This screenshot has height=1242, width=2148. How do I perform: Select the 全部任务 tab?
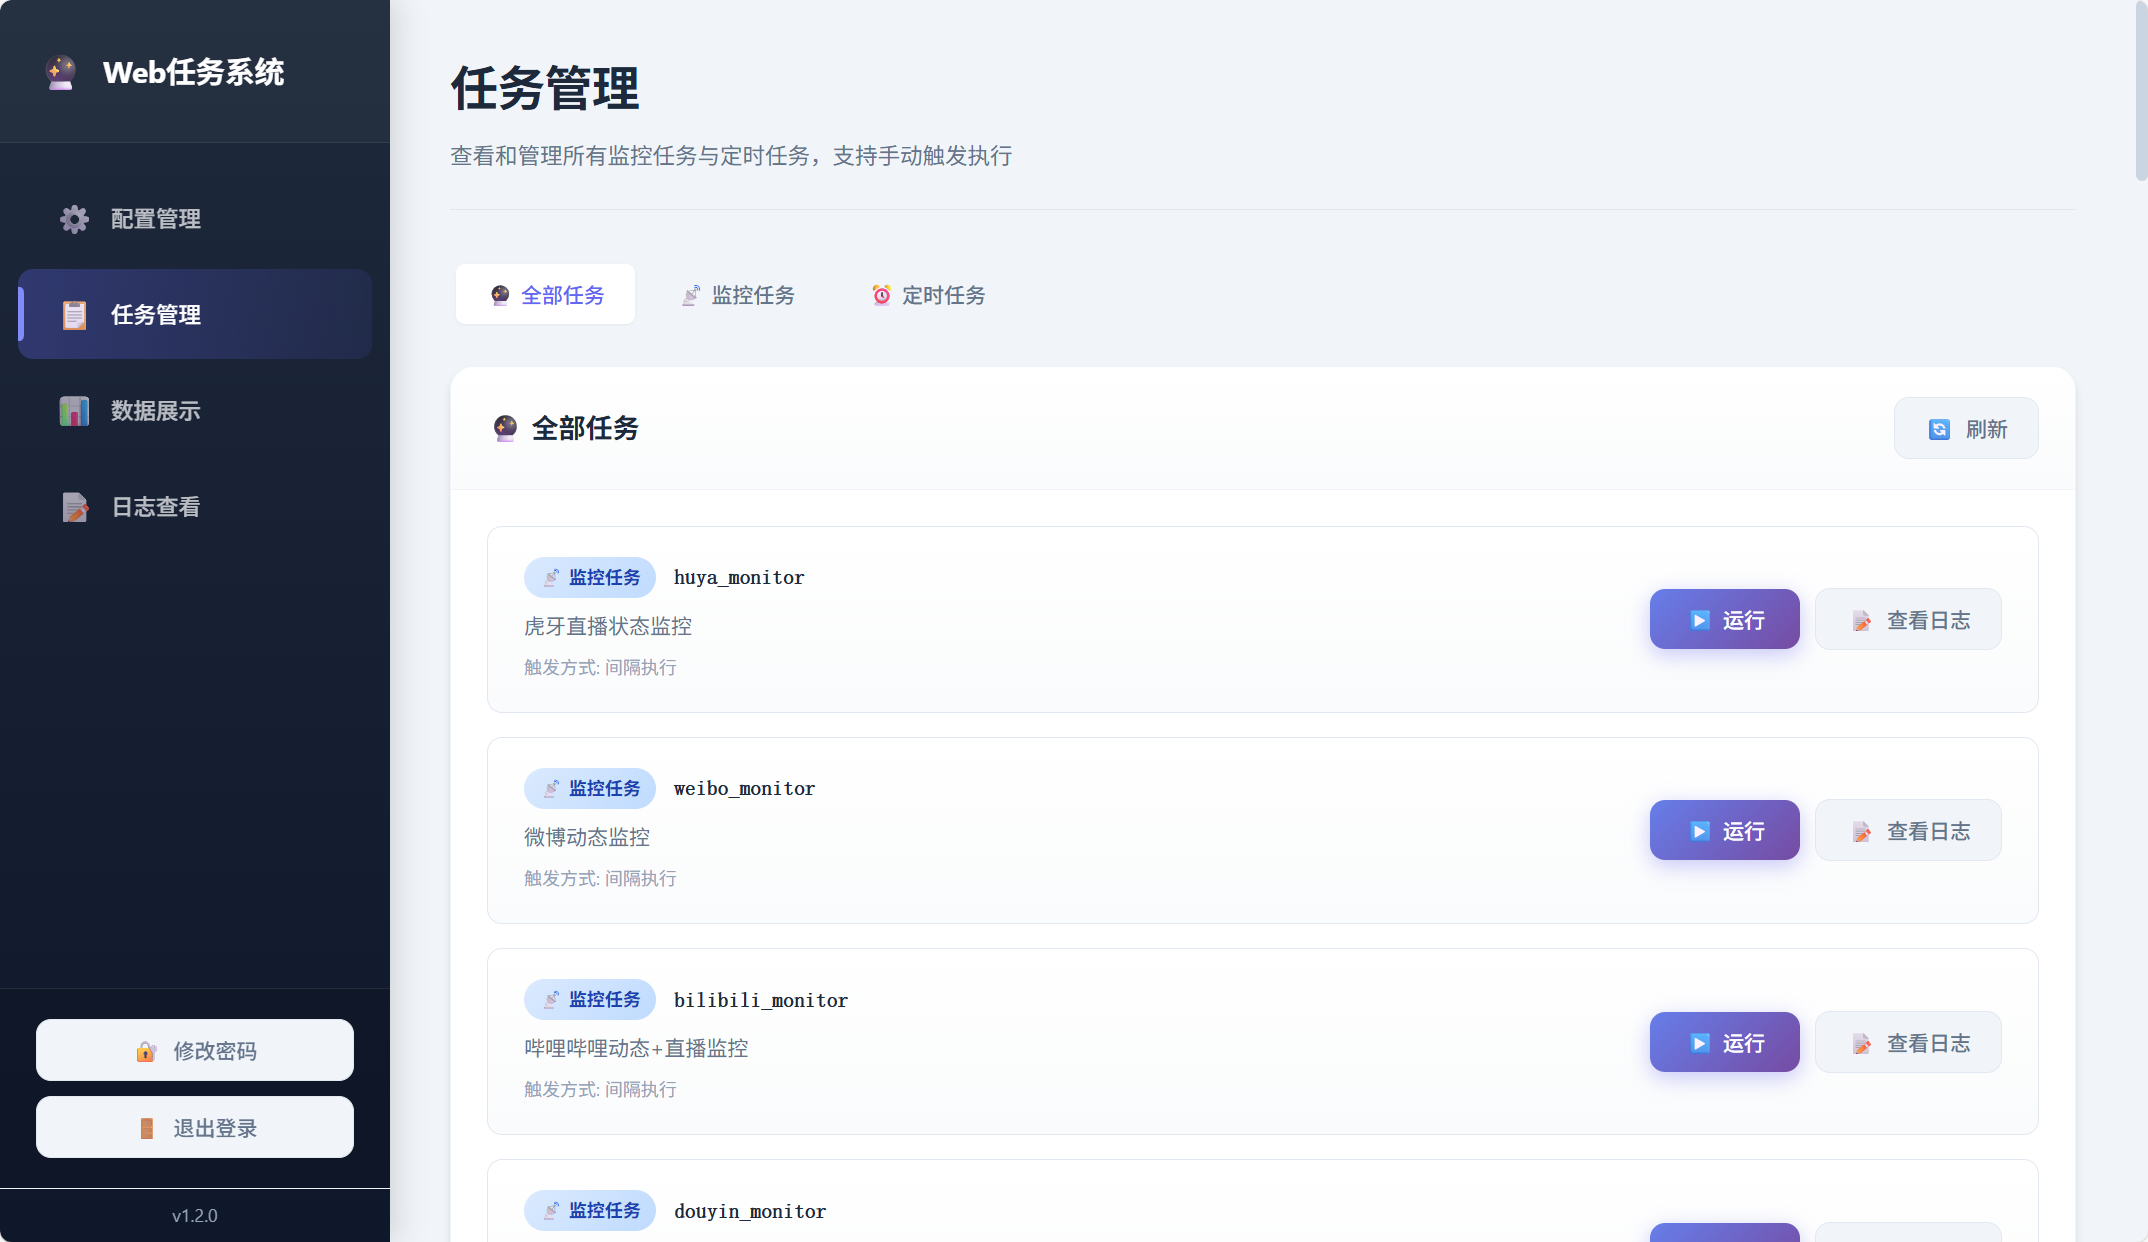(x=545, y=294)
